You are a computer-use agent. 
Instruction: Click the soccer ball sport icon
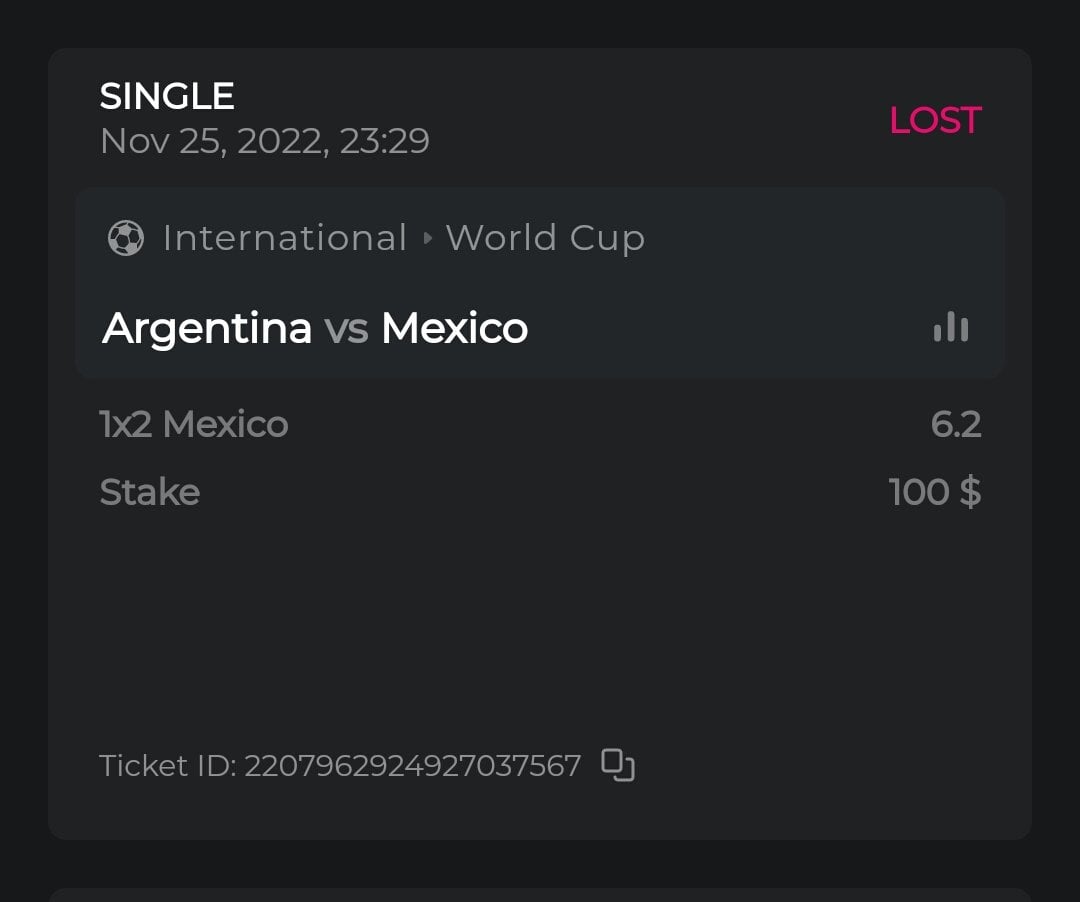125,238
